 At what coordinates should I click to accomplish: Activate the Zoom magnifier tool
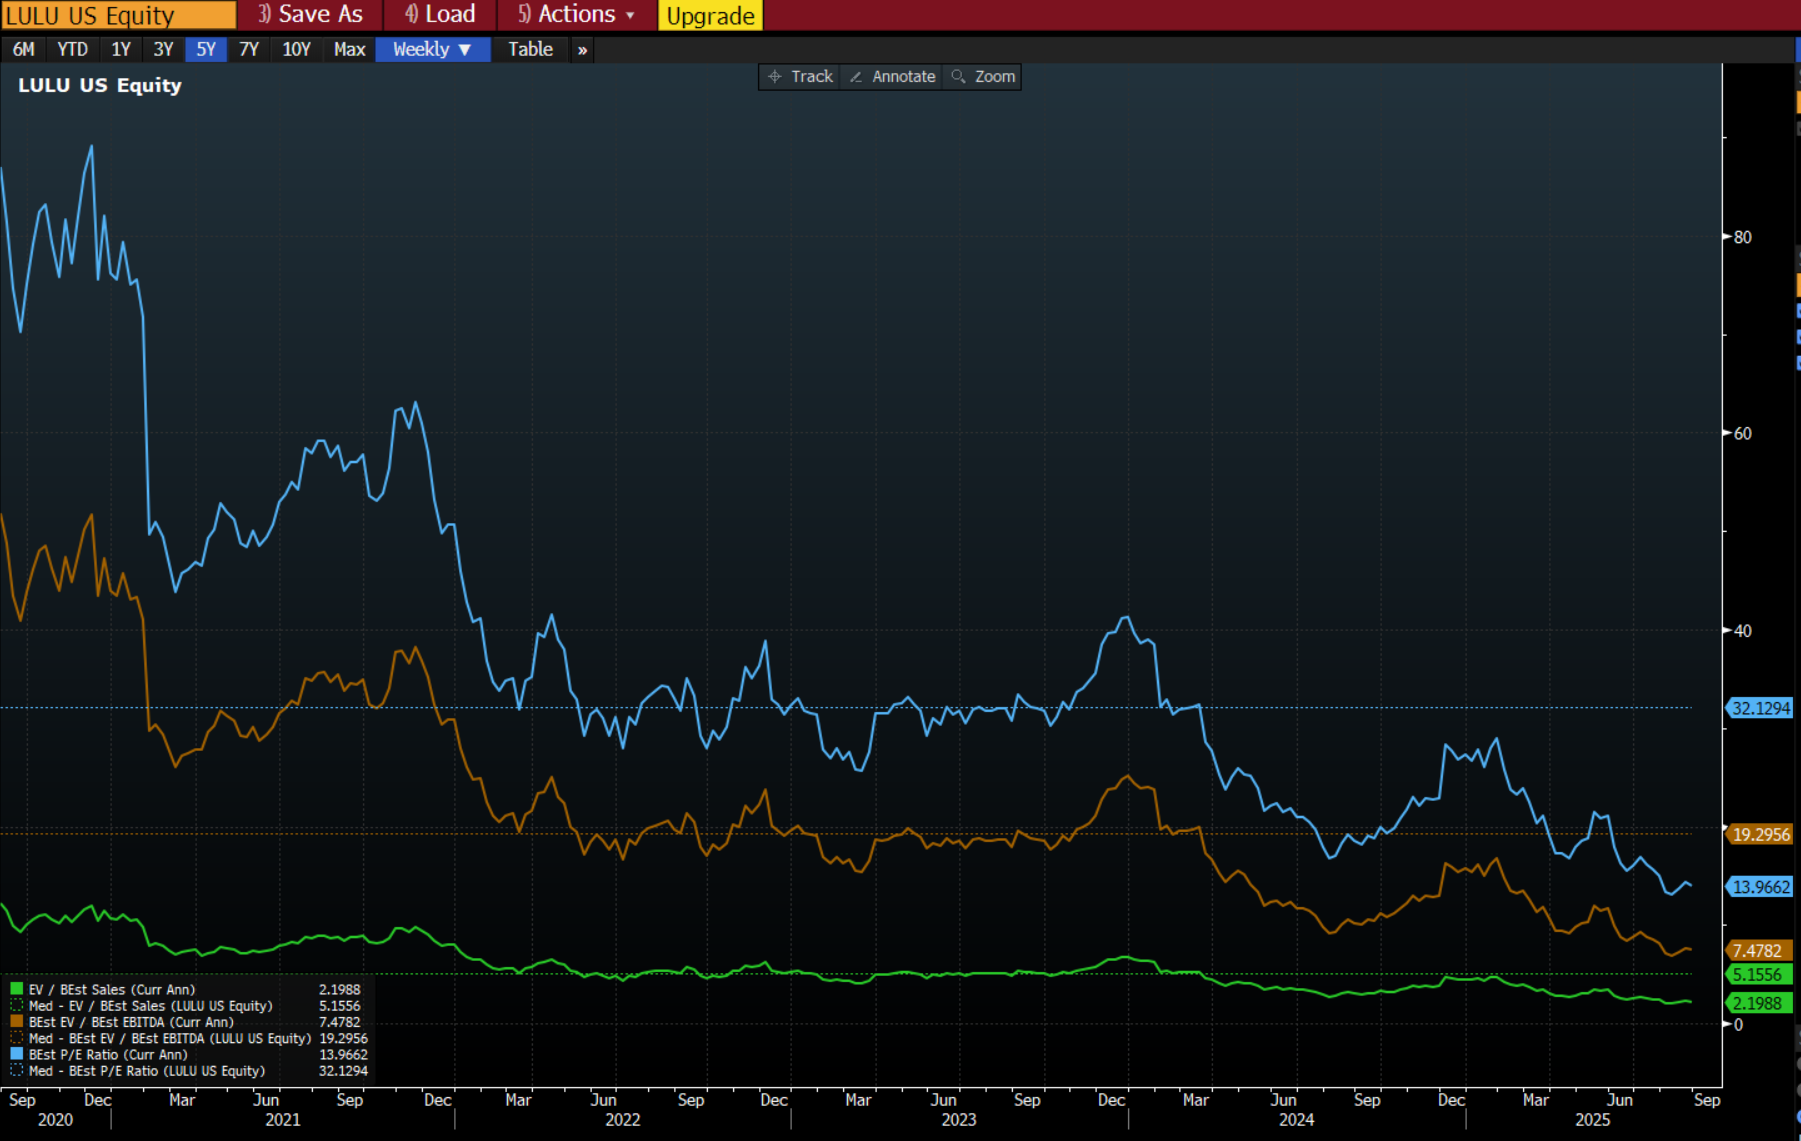click(x=958, y=77)
